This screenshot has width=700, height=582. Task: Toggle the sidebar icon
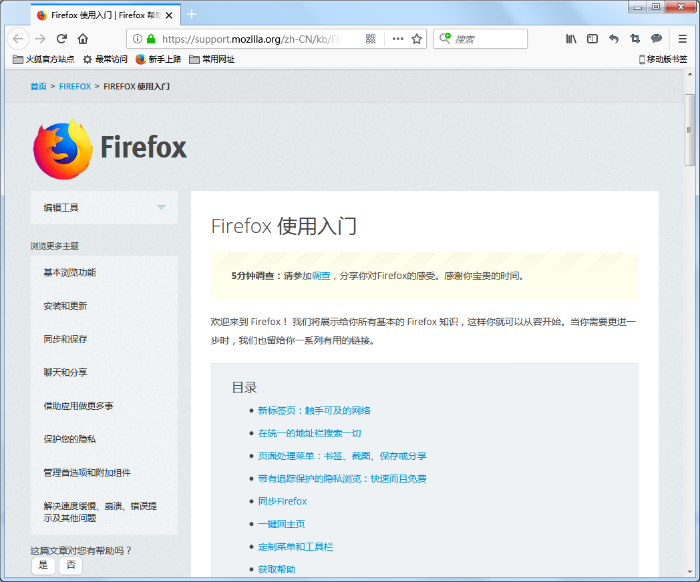[592, 39]
